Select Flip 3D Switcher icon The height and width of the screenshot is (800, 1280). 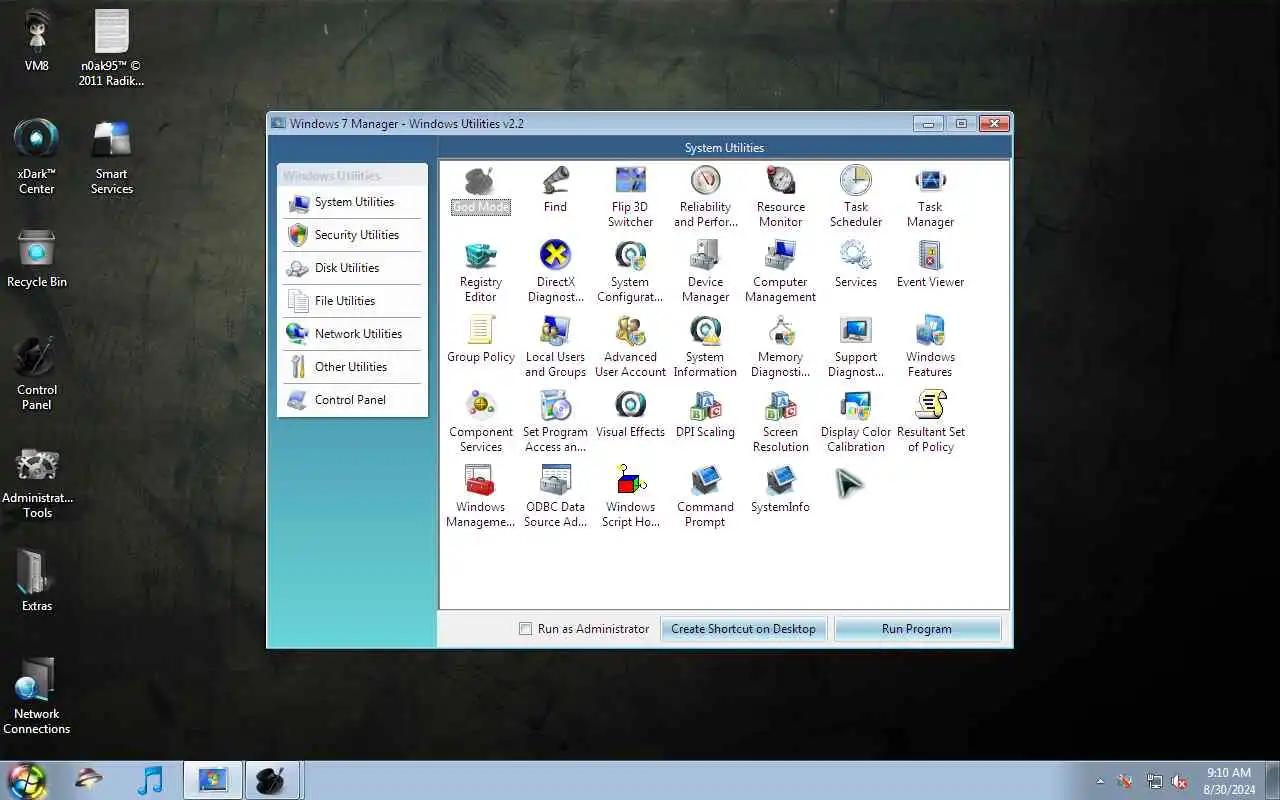[x=630, y=181]
